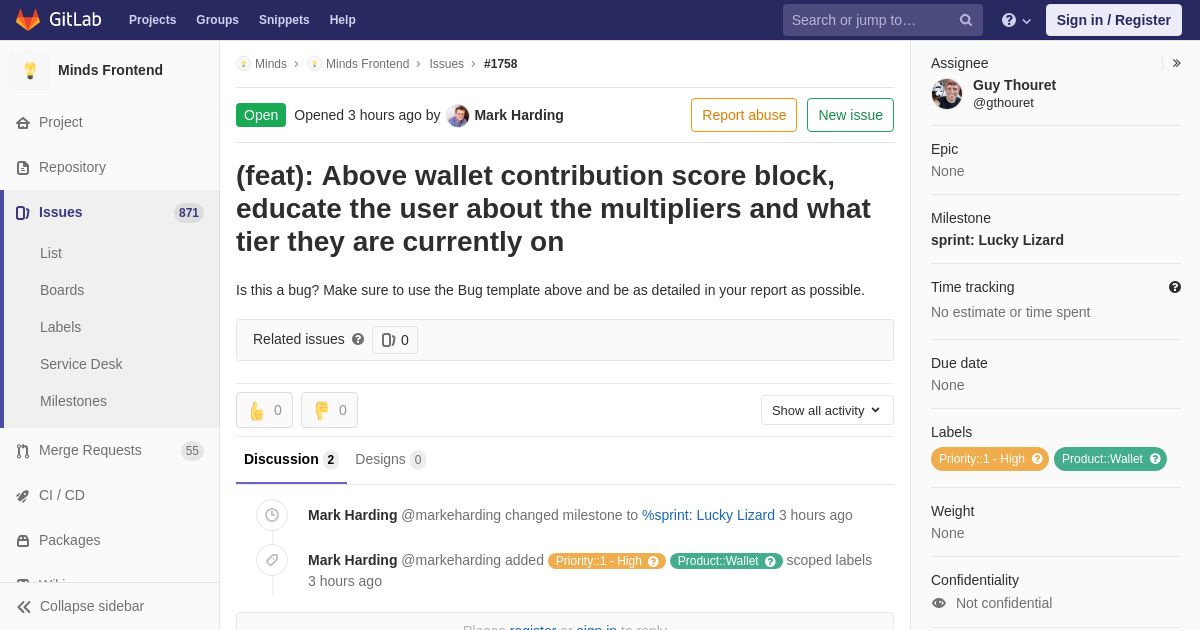
Task: Click the Time tracking help icon
Action: click(x=1175, y=288)
